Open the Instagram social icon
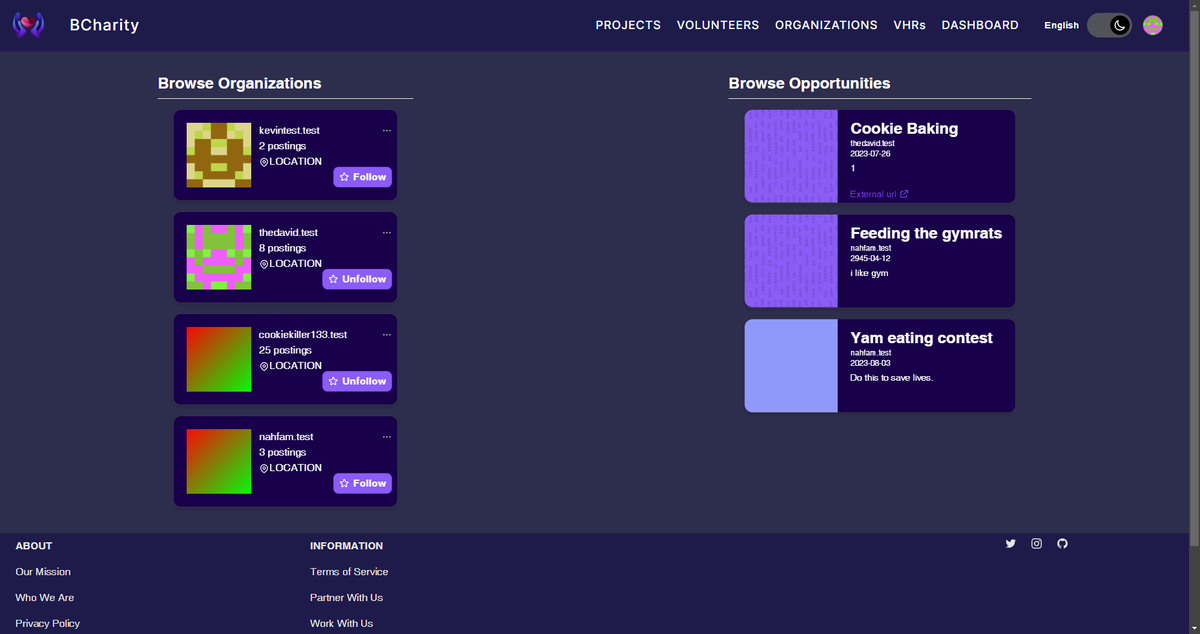The width and height of the screenshot is (1200, 634). [x=1037, y=543]
